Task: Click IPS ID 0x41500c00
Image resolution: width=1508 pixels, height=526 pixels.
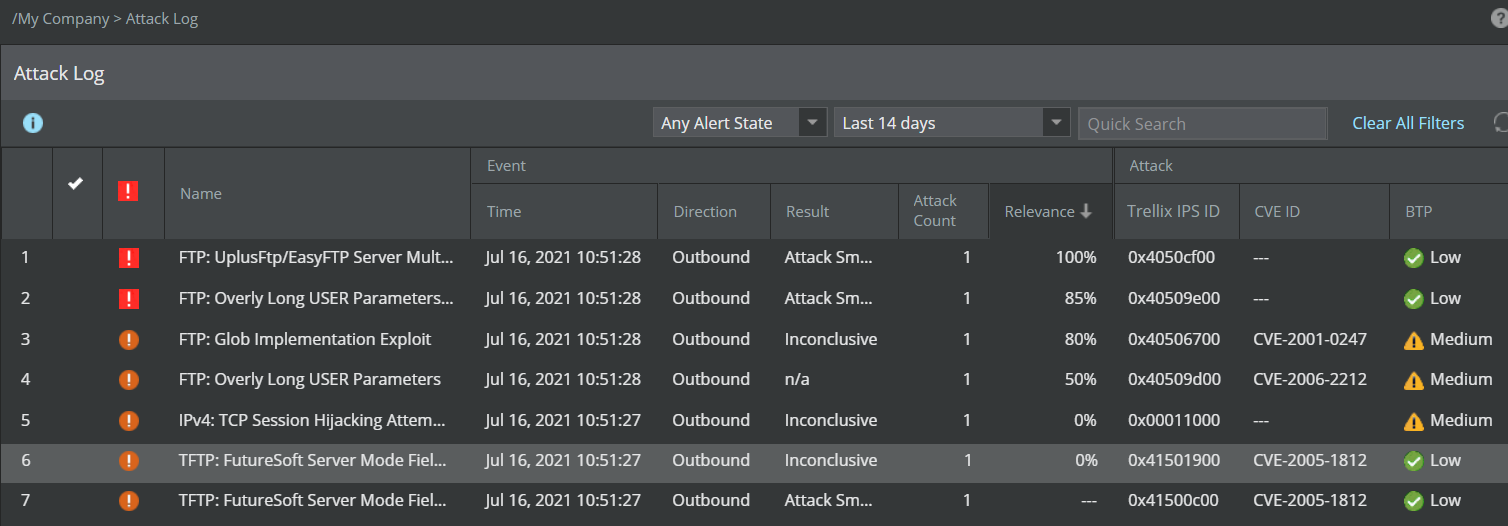Action: 1173,500
